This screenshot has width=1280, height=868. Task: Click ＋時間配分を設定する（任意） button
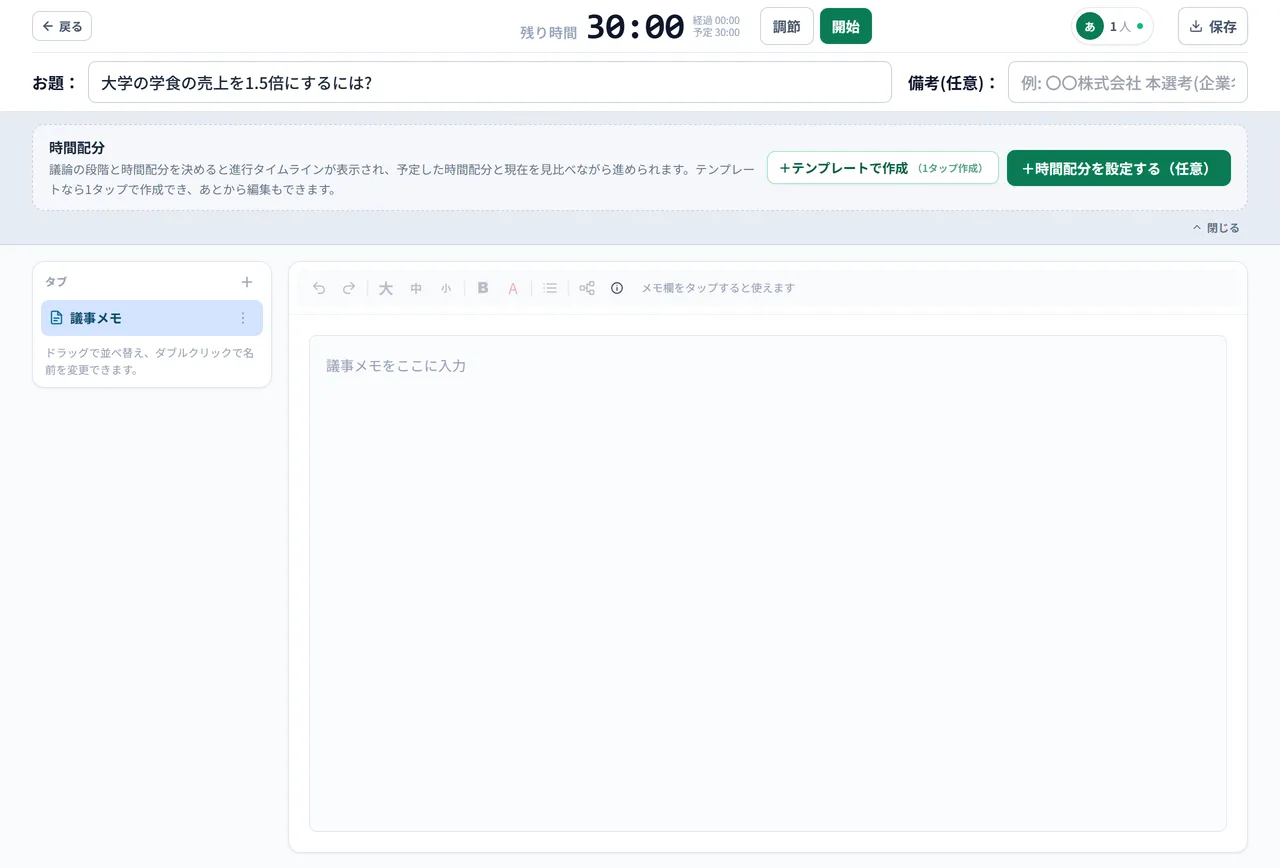click(1119, 168)
